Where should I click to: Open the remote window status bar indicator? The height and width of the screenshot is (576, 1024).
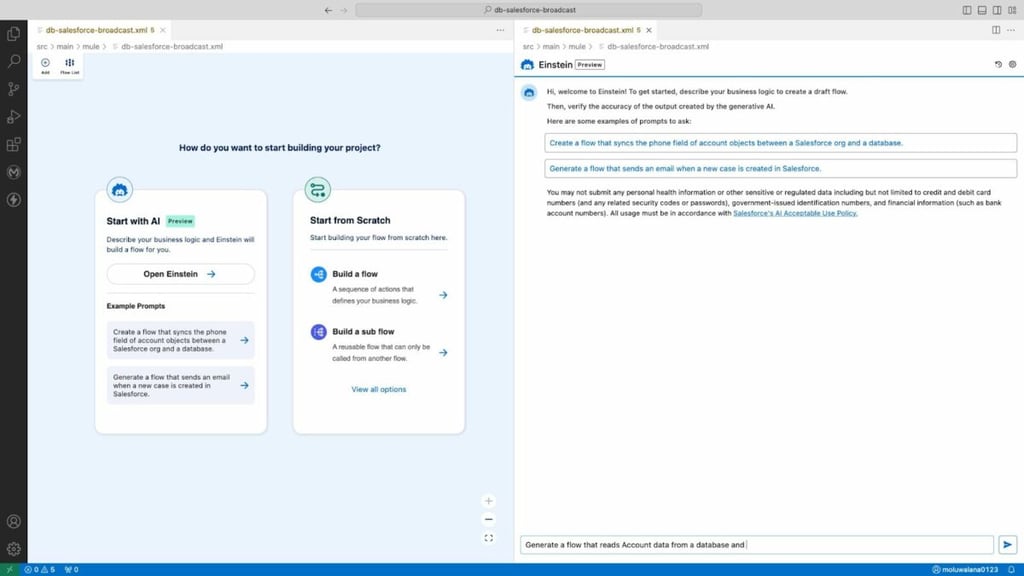(x=9, y=569)
